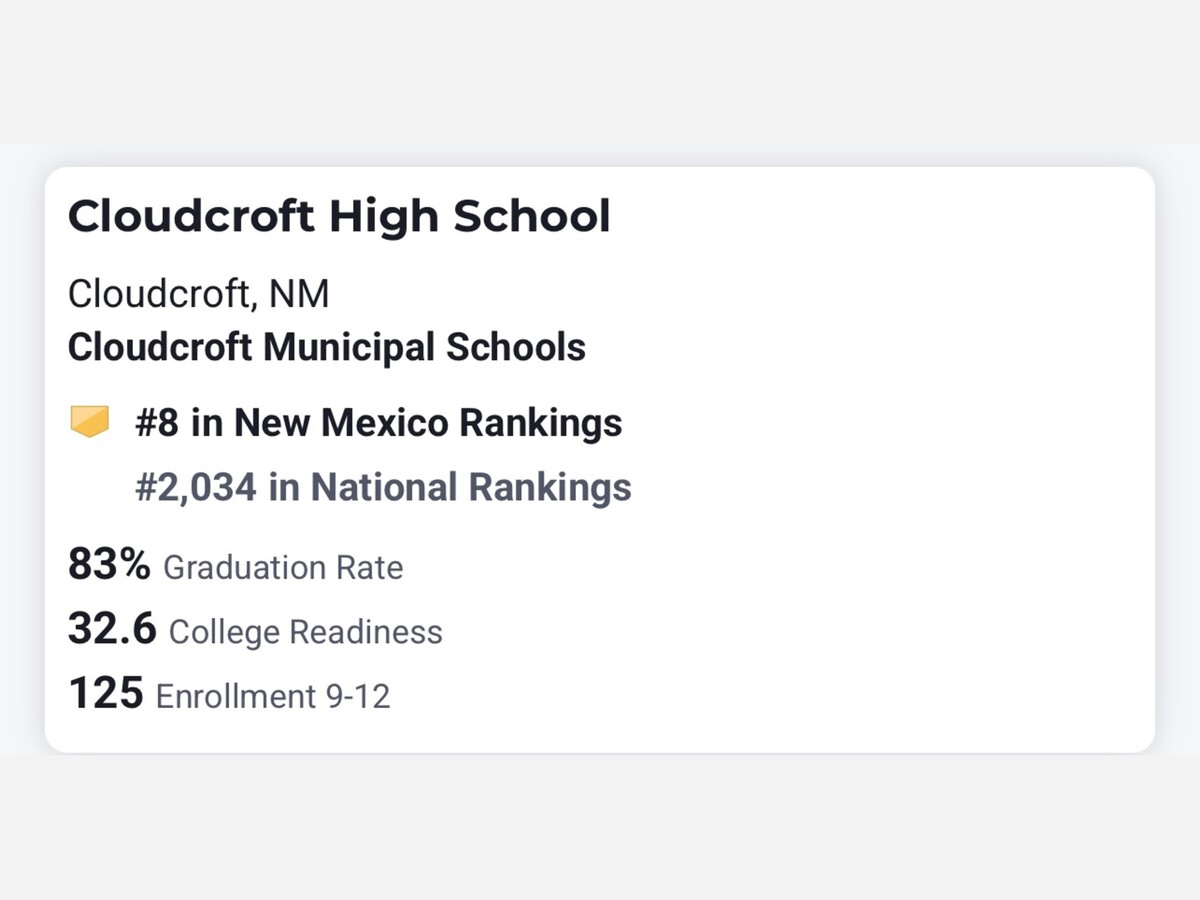The width and height of the screenshot is (1200, 900).
Task: Select the Graduation Rate label
Action: tap(283, 568)
